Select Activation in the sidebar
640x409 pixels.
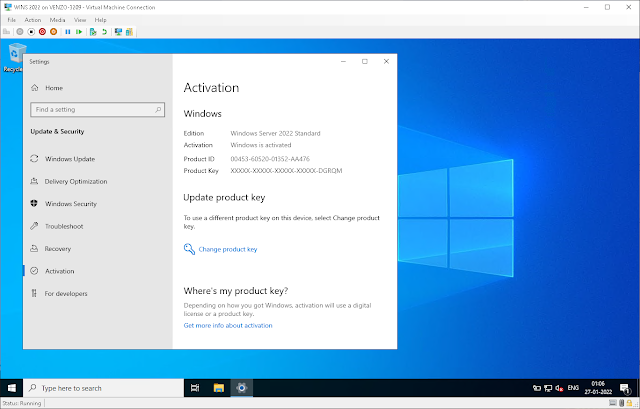pos(98,271)
